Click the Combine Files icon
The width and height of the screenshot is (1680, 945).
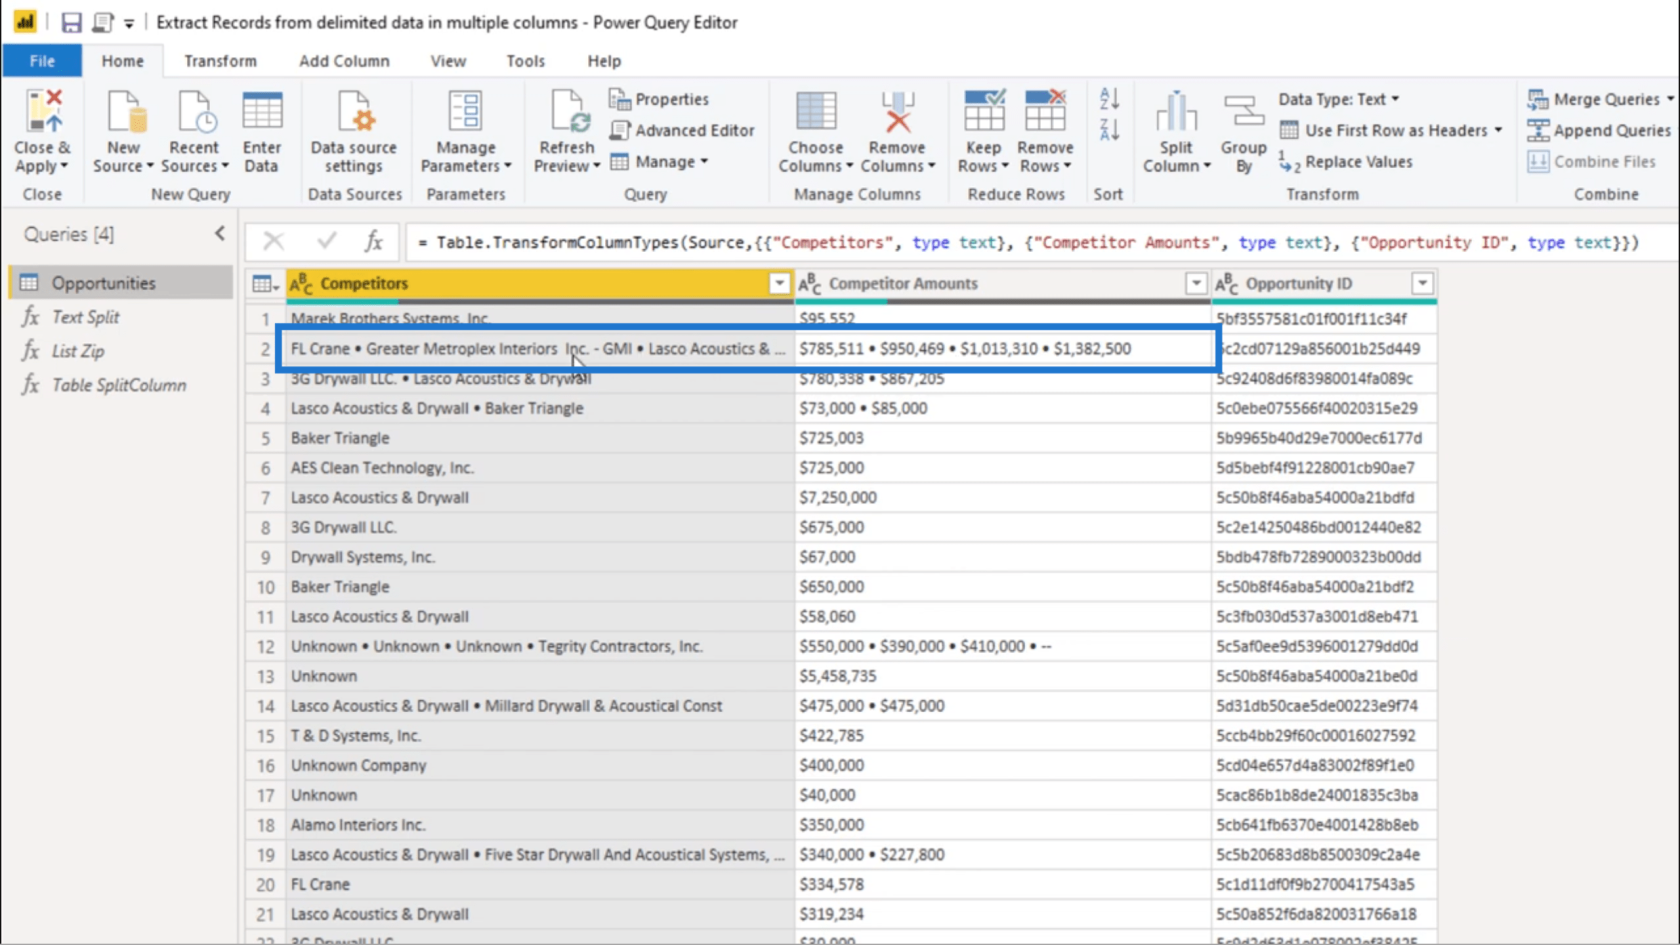click(1591, 162)
